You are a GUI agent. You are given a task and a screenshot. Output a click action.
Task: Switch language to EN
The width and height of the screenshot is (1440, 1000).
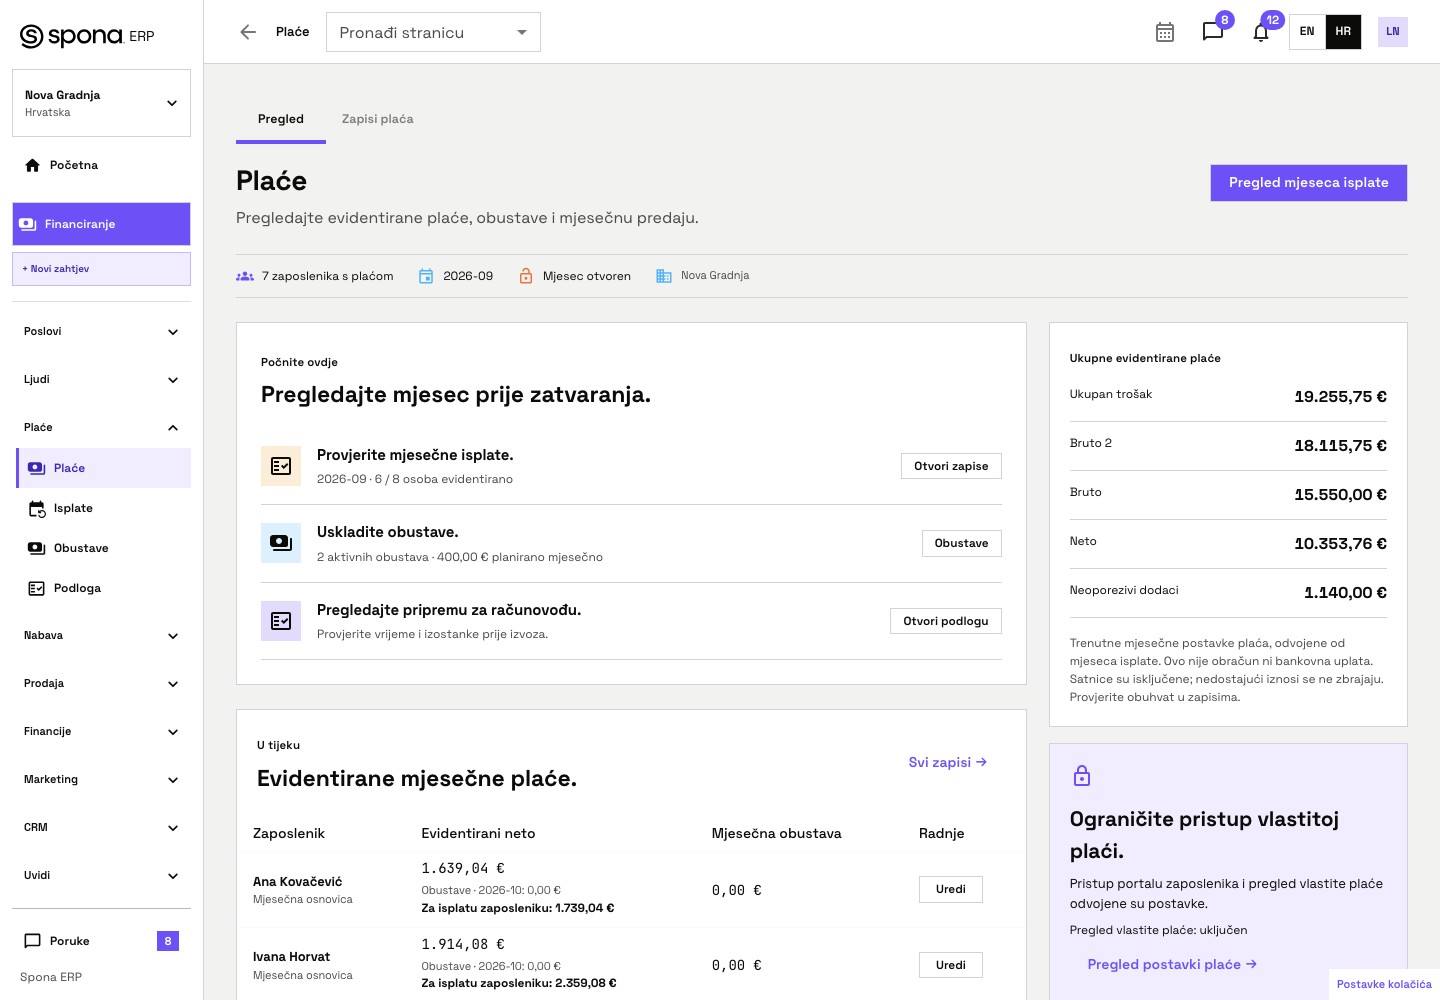click(x=1307, y=32)
